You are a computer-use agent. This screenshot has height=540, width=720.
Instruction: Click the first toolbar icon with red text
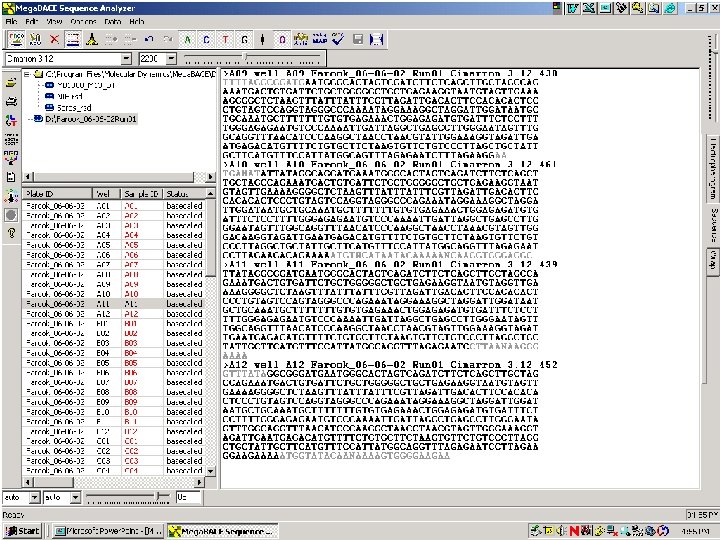tap(17, 39)
